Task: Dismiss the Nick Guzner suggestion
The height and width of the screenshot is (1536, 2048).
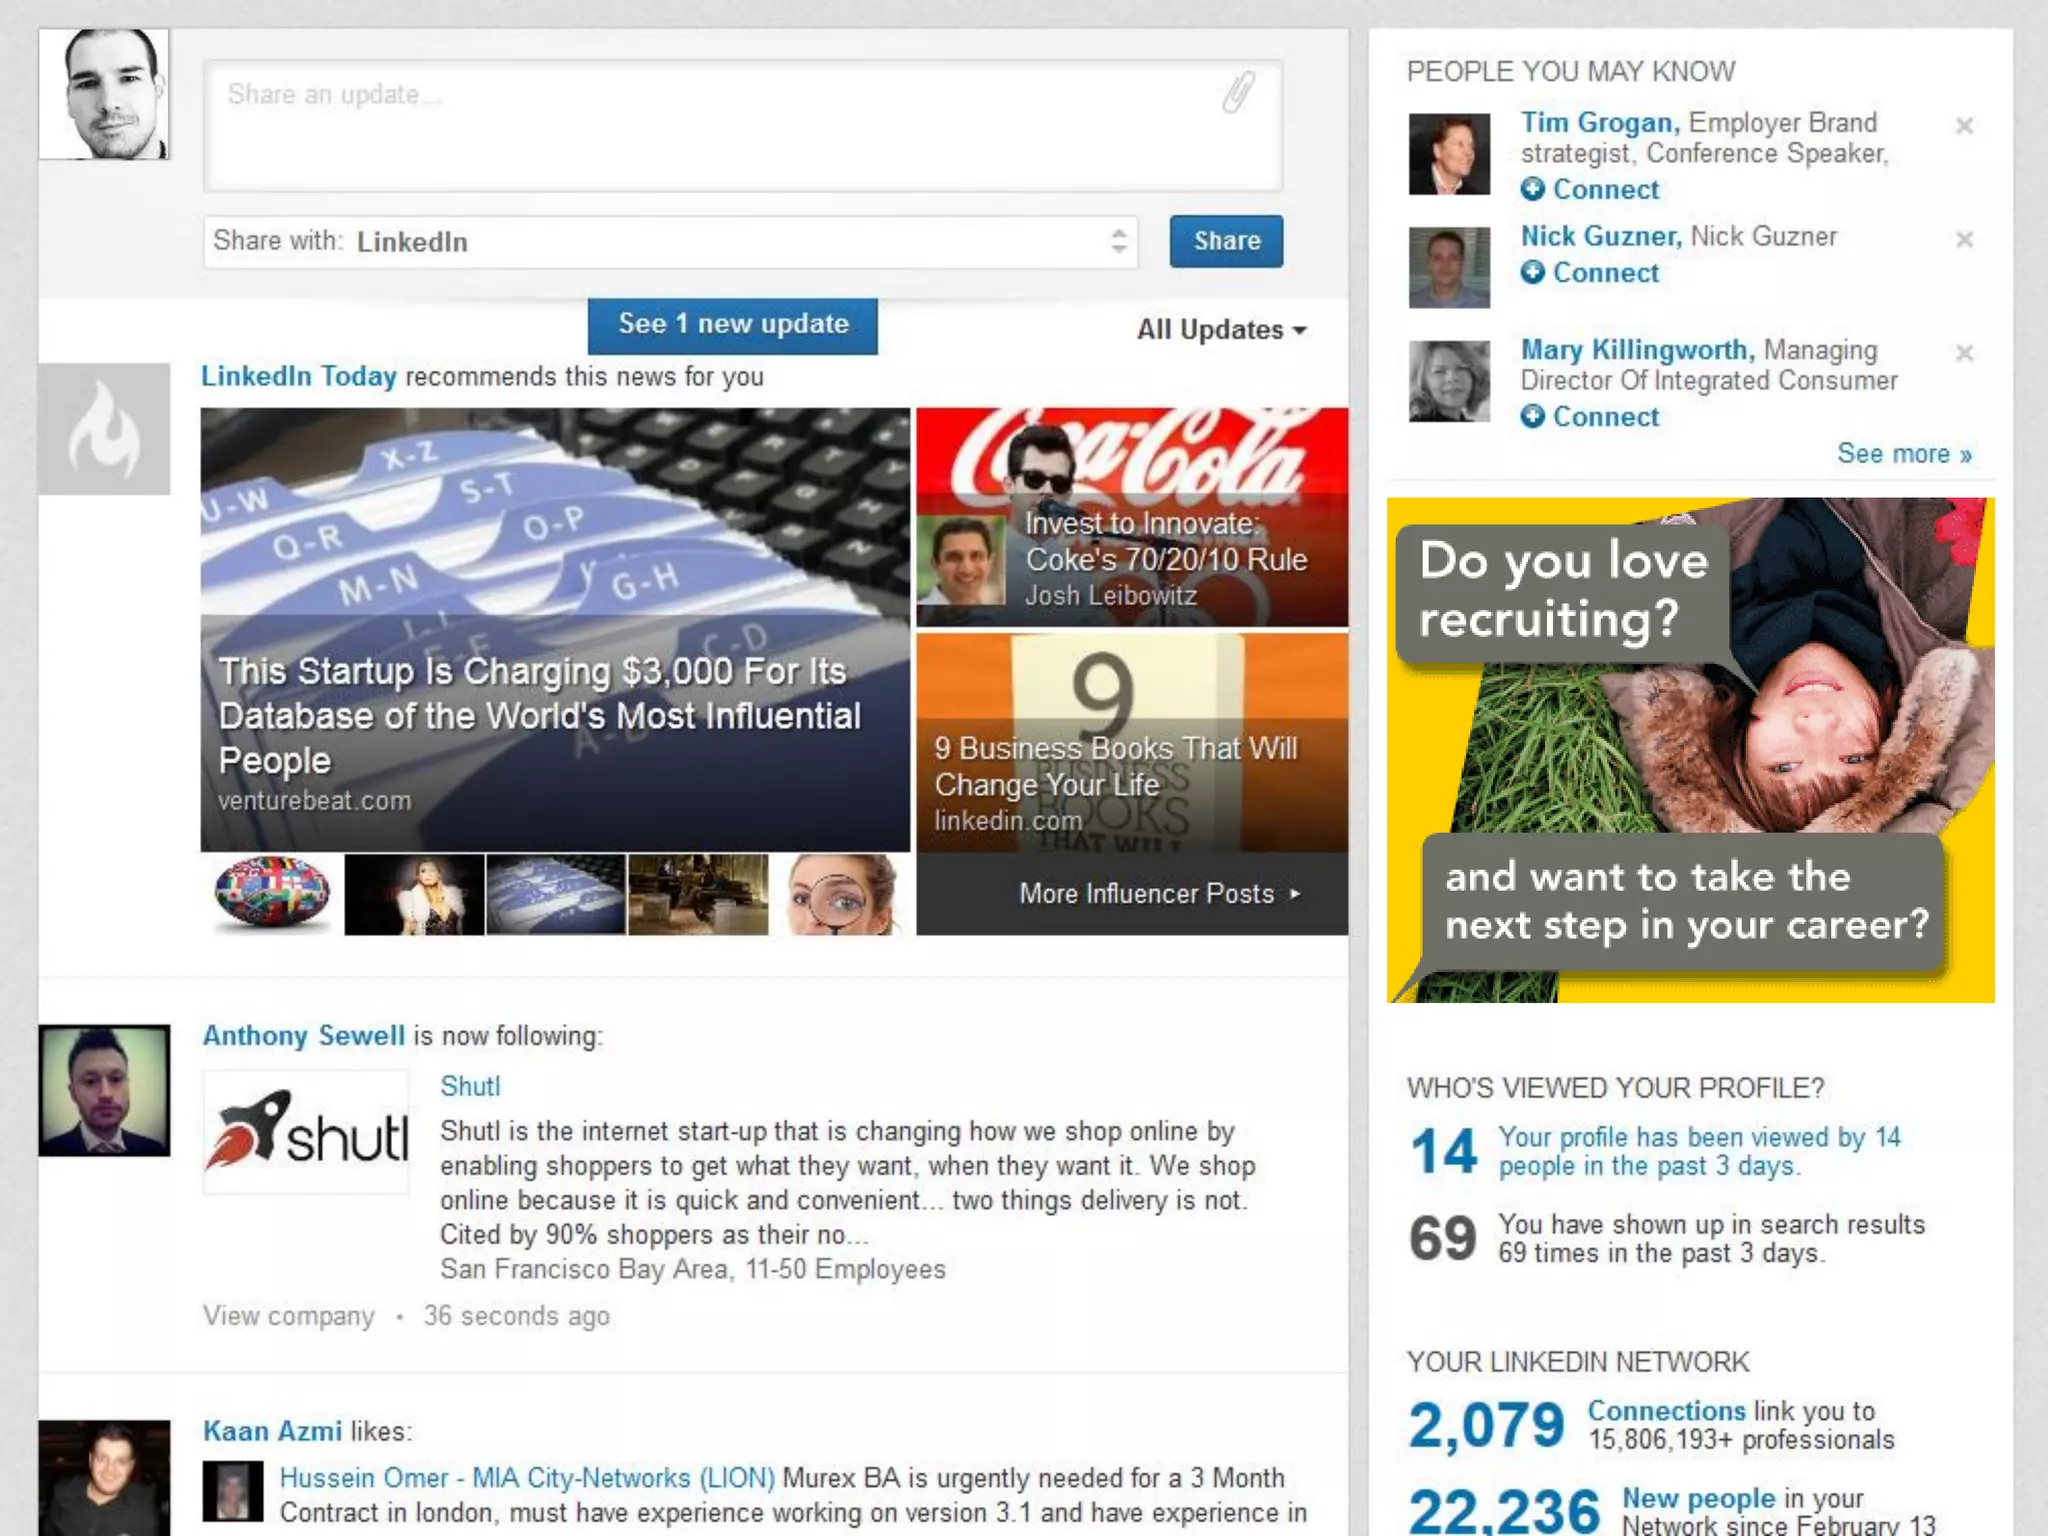Action: [x=1964, y=239]
